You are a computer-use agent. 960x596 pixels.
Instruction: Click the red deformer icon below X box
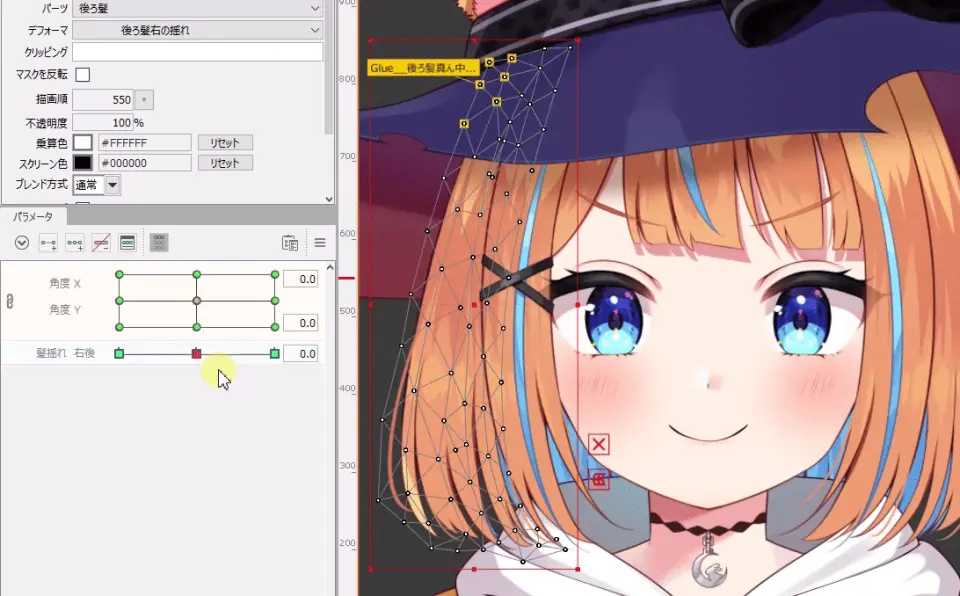[x=599, y=480]
